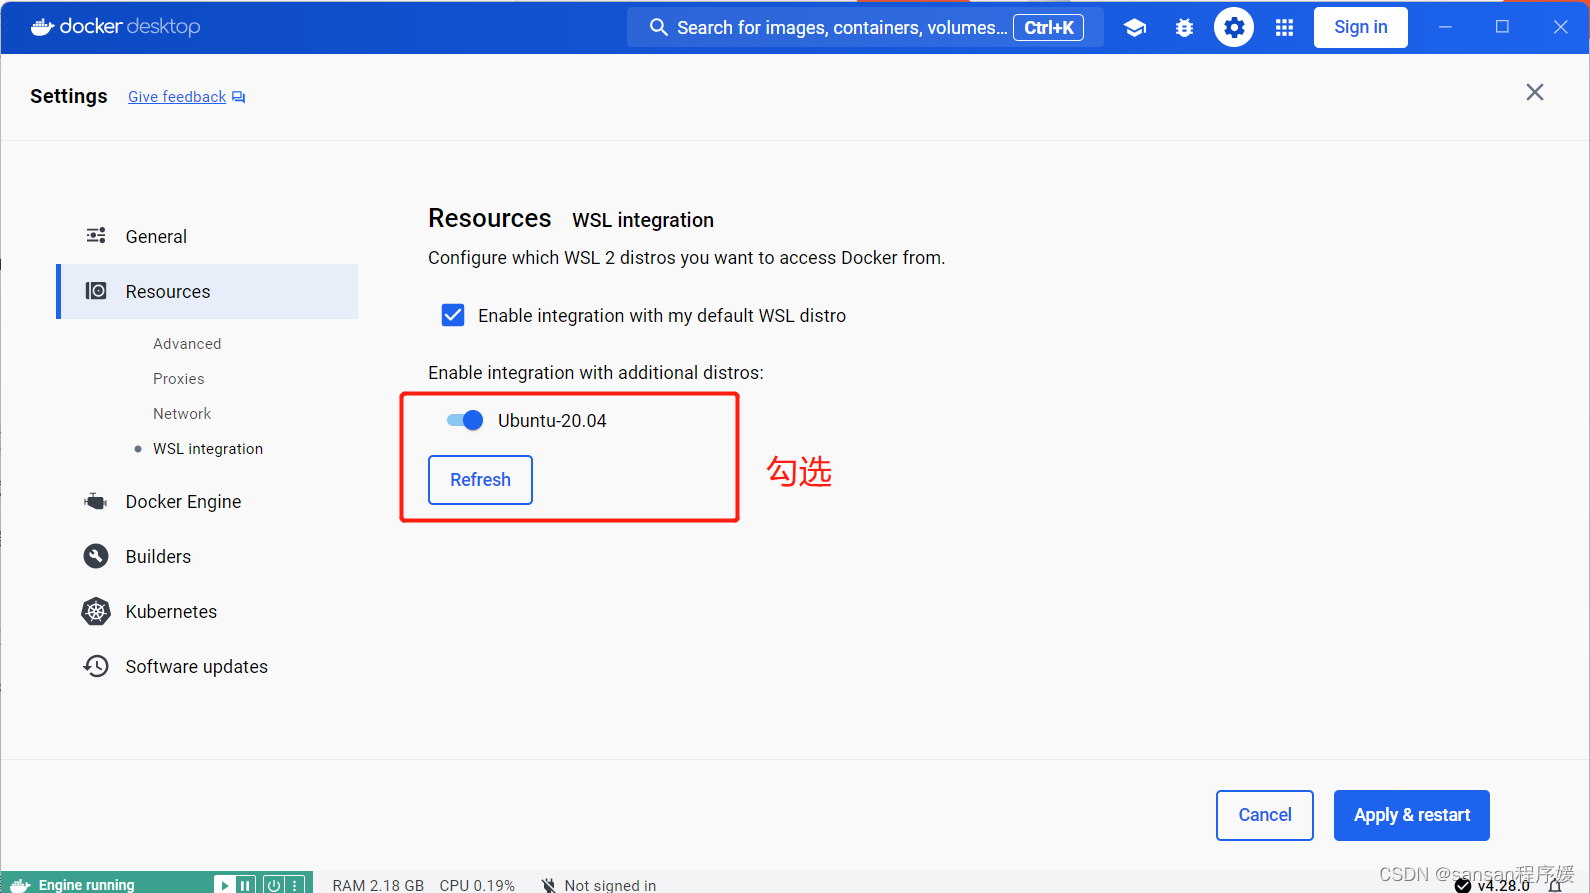Click the Software updates history icon
Viewport: 1590px width, 893px height.
tap(96, 666)
